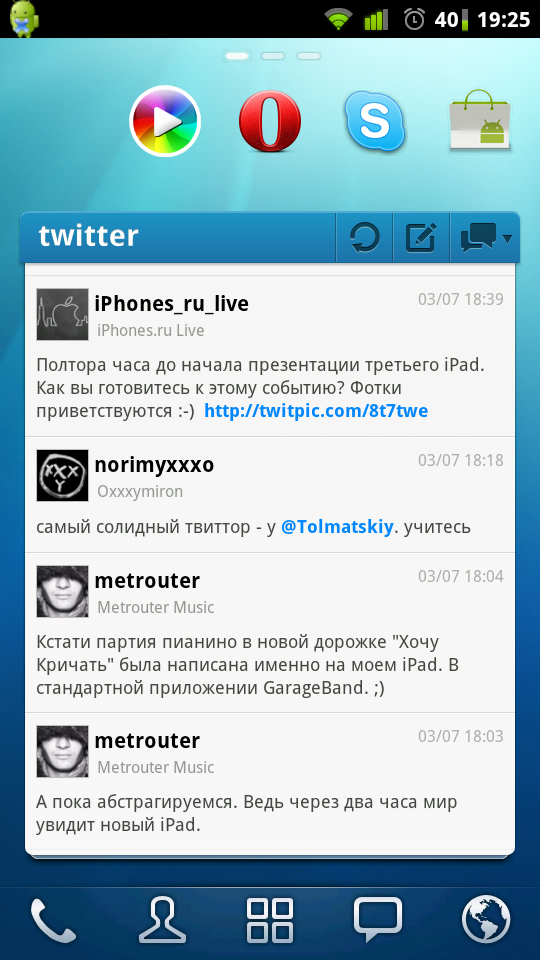Open the phone dialer in dock
The width and height of the screenshot is (540, 960).
tap(54, 920)
